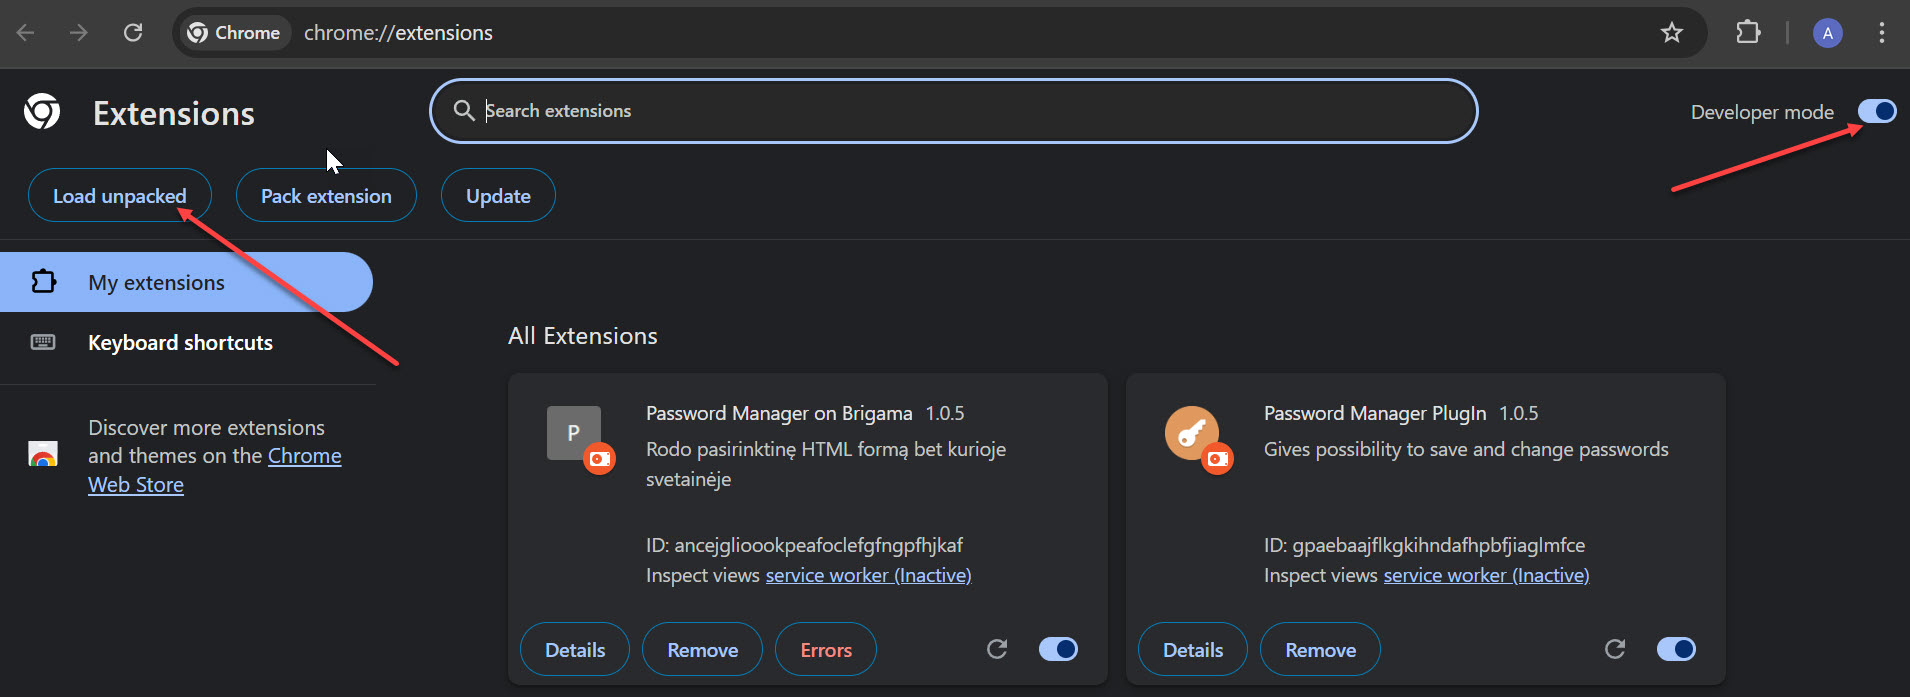Click the 'All Extensions' heading
The width and height of the screenshot is (1910, 697).
pos(583,336)
